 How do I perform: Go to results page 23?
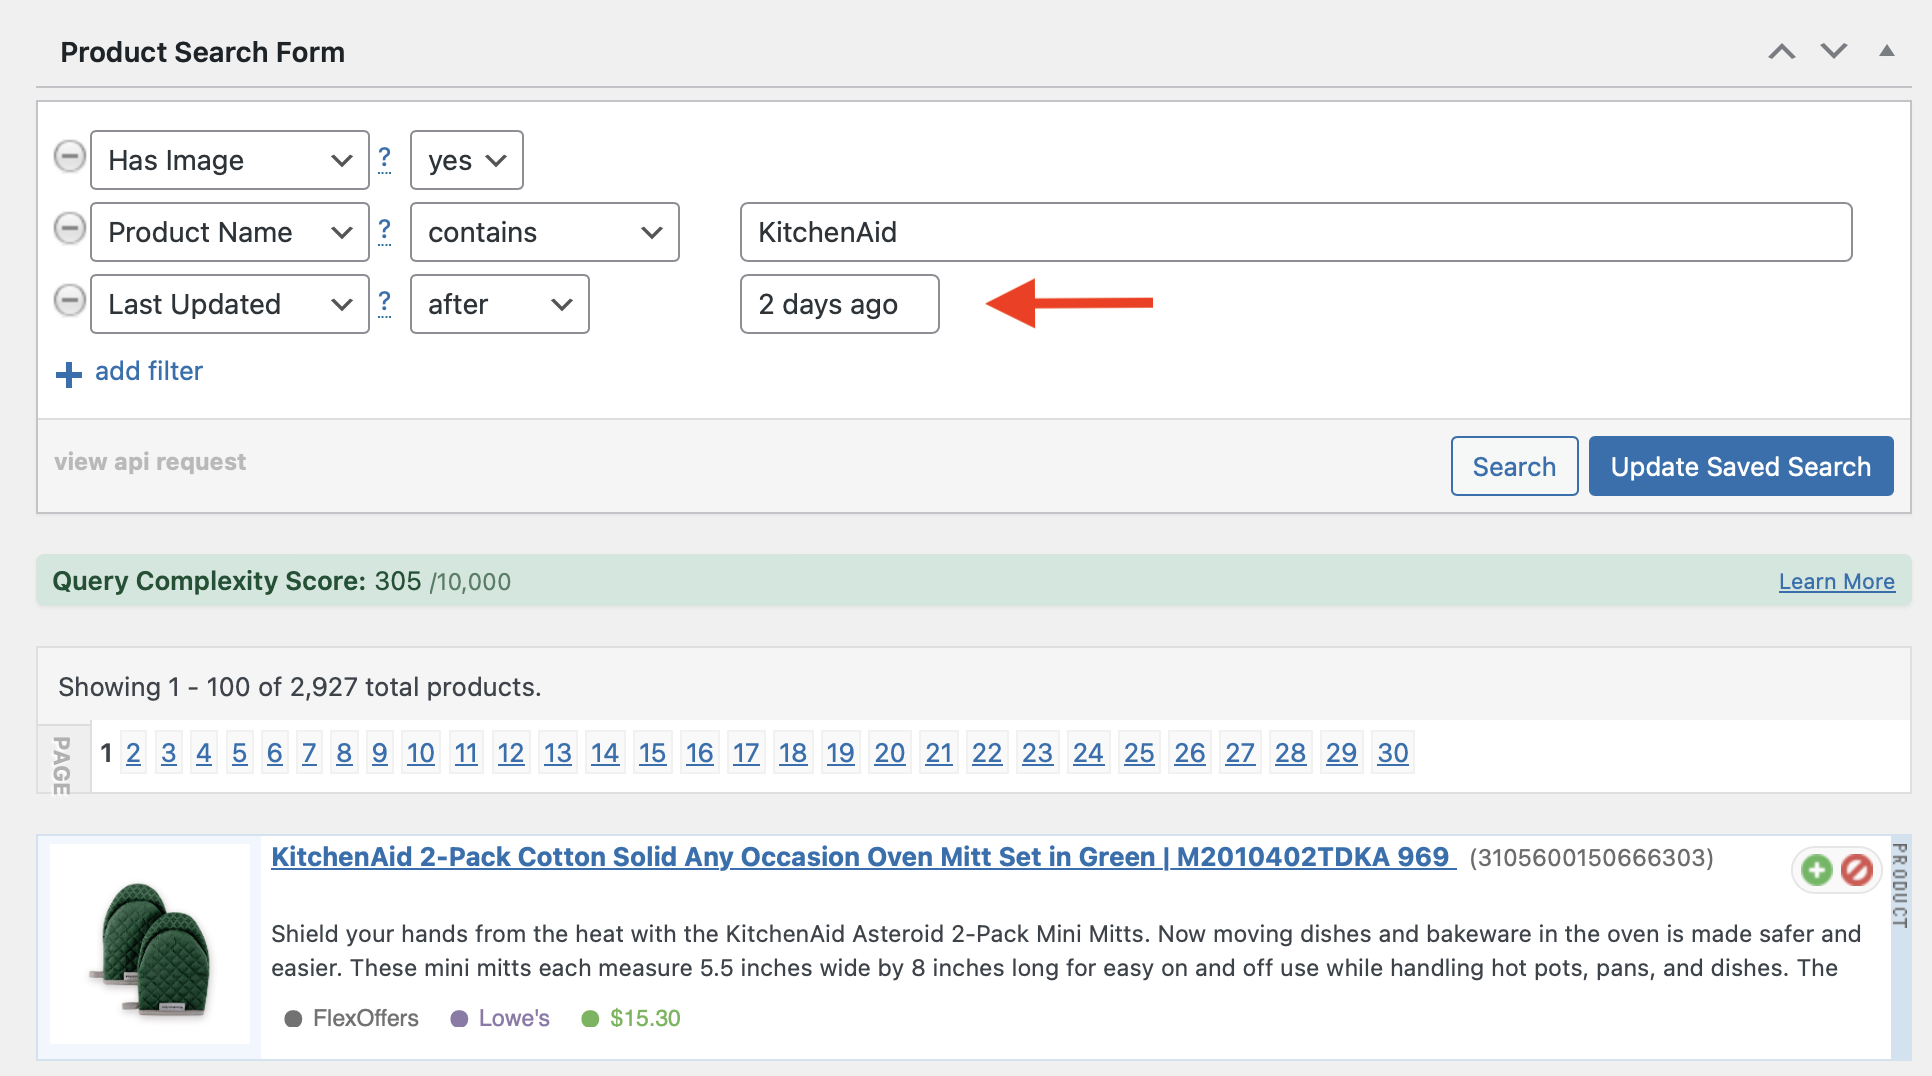(x=1038, y=753)
